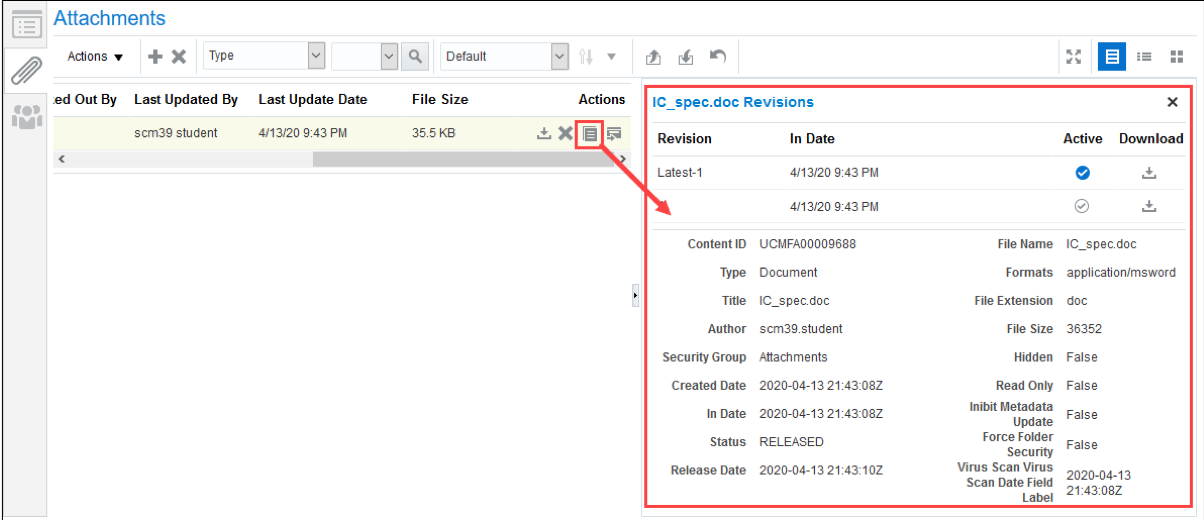
Task: Open the empty dropdown next to Type
Action: pyautogui.click(x=364, y=56)
